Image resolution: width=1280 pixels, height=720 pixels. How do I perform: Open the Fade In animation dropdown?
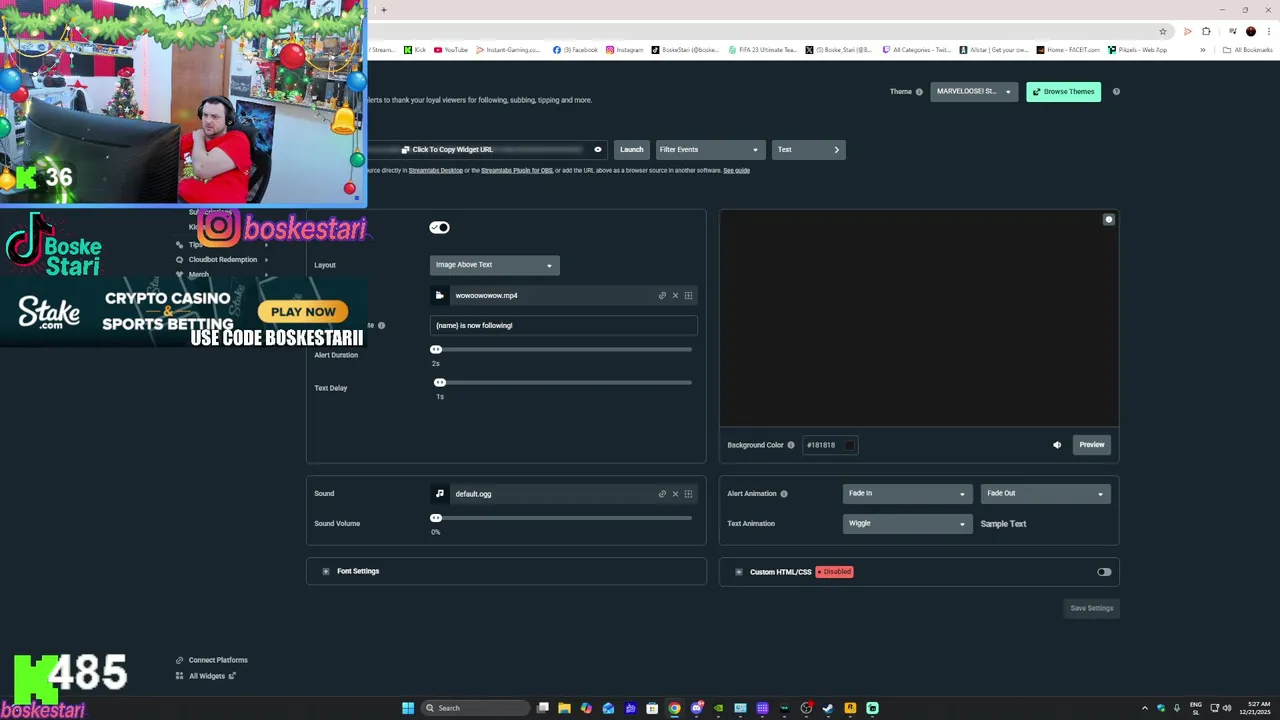[x=907, y=493]
